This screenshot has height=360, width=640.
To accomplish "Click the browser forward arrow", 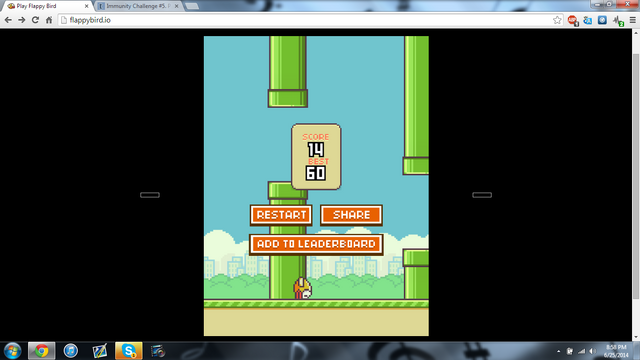I will pos(22,20).
